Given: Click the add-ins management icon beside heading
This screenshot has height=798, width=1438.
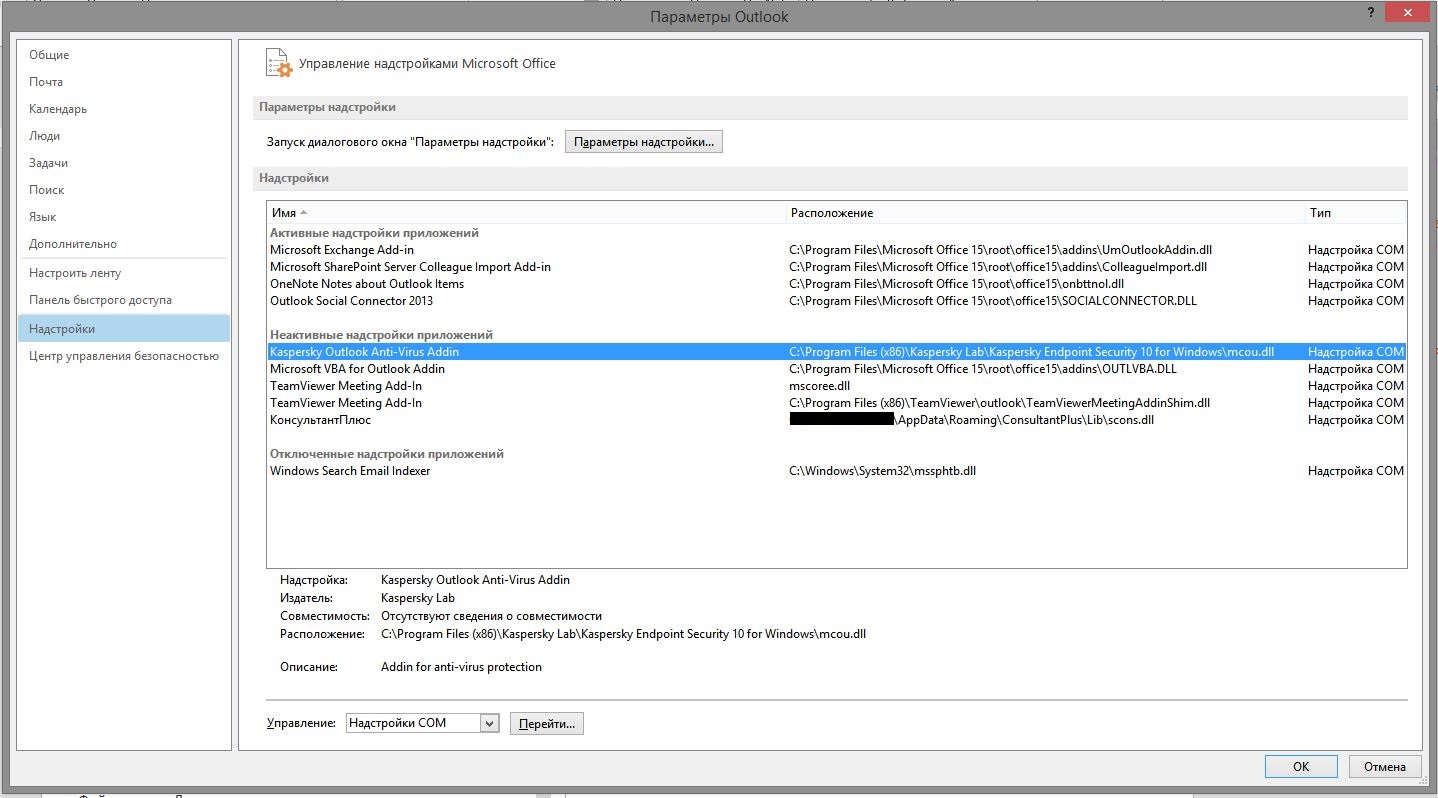Looking at the screenshot, I should click(x=279, y=63).
